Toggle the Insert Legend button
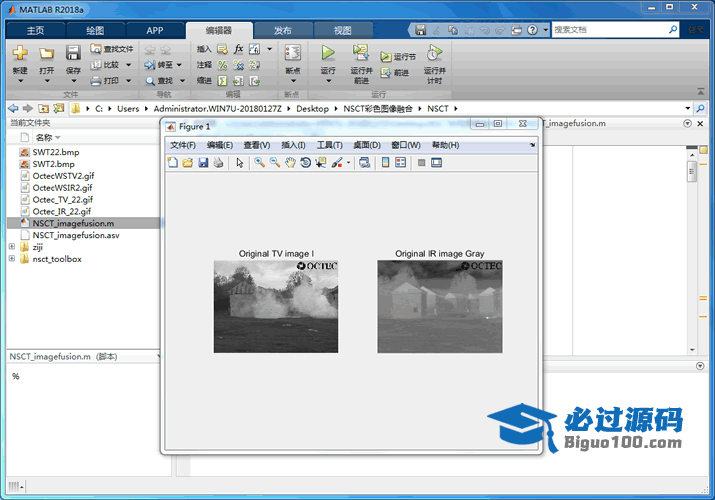Viewport: 715px width, 500px height. point(401,163)
